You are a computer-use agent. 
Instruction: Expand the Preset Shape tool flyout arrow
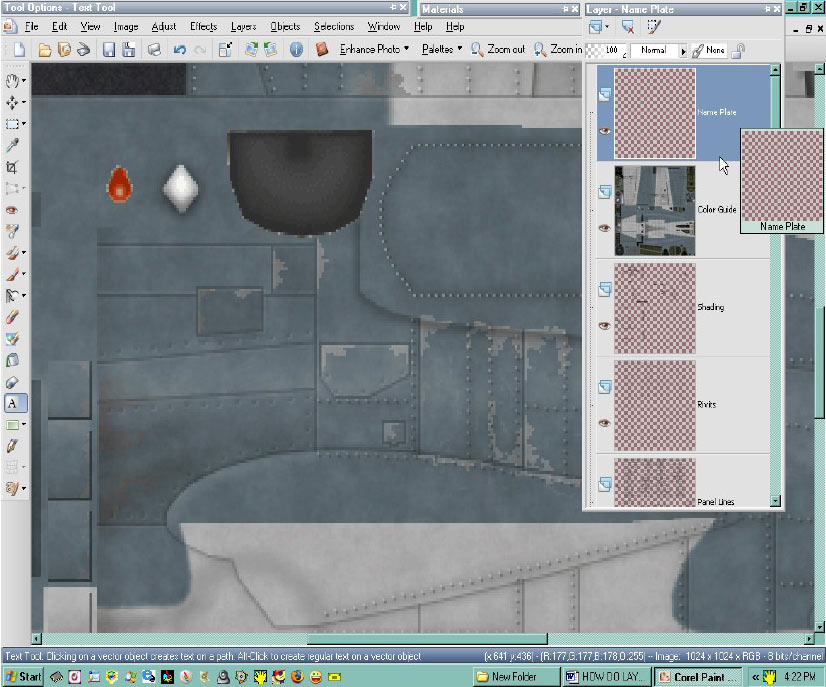(24, 425)
